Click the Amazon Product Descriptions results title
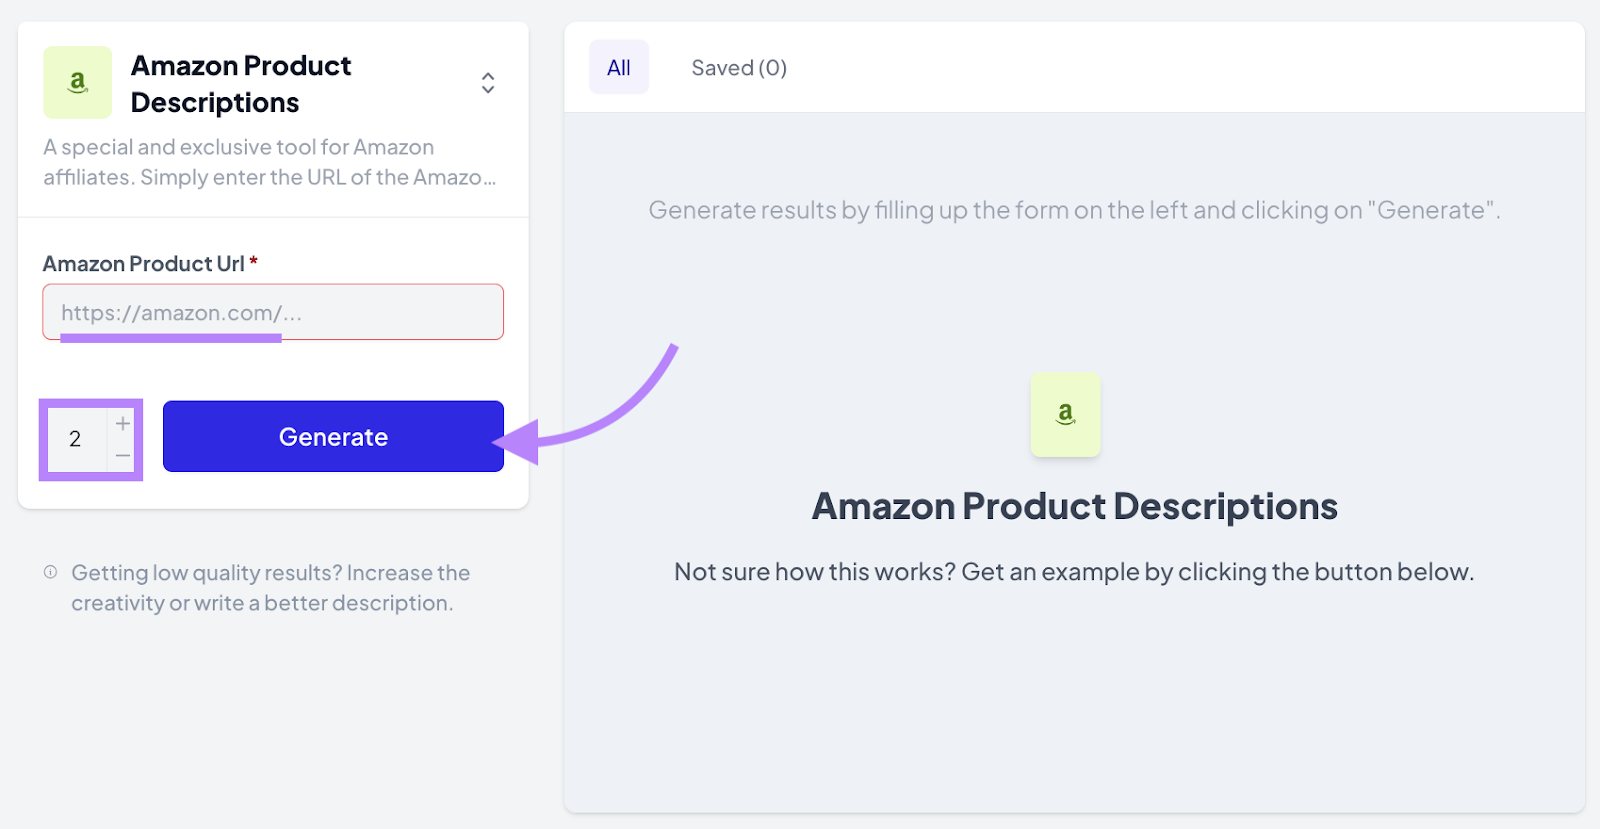Screen dimensions: 1600x829 point(1074,505)
